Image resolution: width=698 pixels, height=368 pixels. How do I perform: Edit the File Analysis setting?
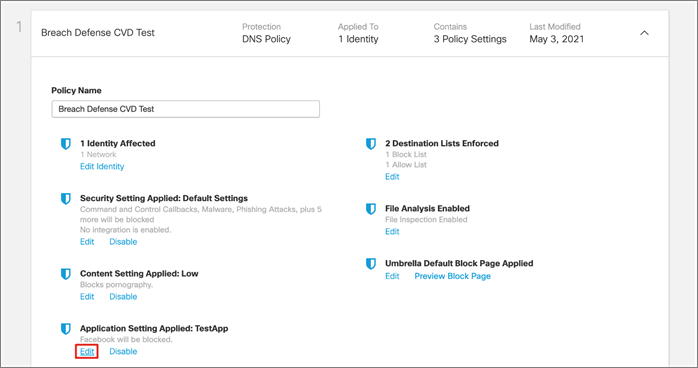(392, 231)
